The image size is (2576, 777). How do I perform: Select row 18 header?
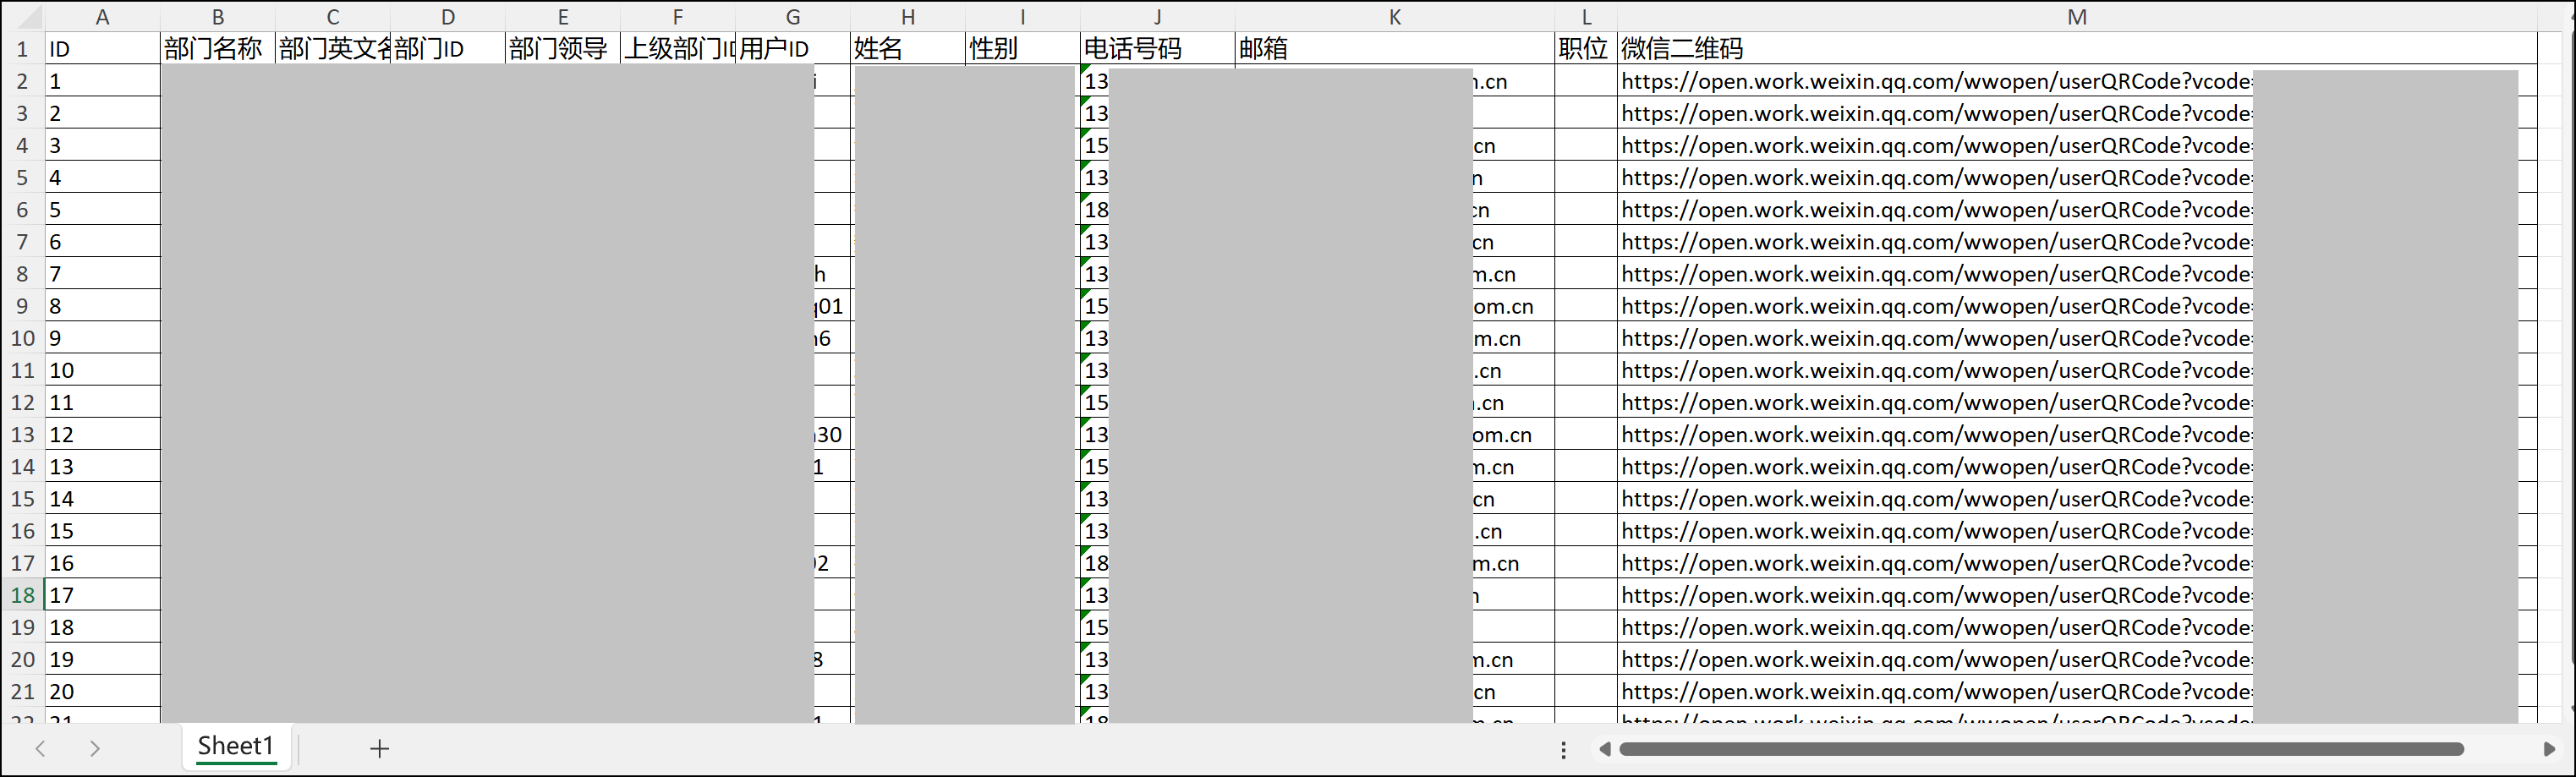point(22,595)
